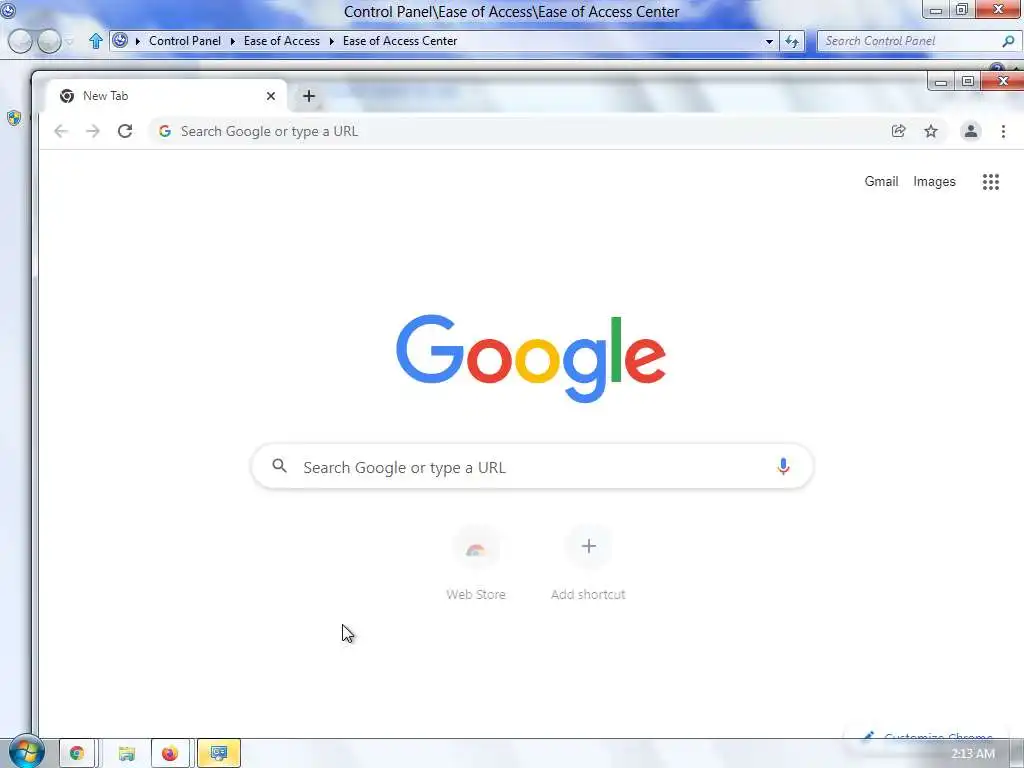Open Chrome's three-dot menu
Screen dimensions: 1024x768
[1003, 131]
